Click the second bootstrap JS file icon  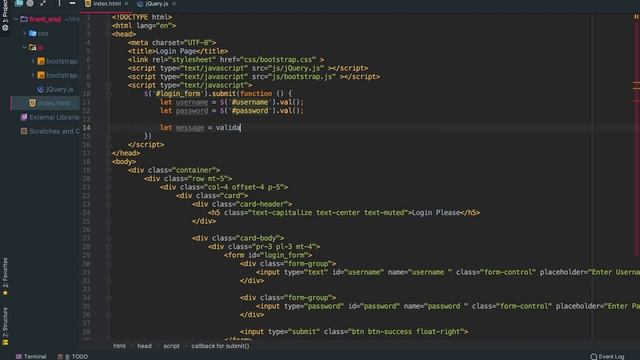pos(41,75)
